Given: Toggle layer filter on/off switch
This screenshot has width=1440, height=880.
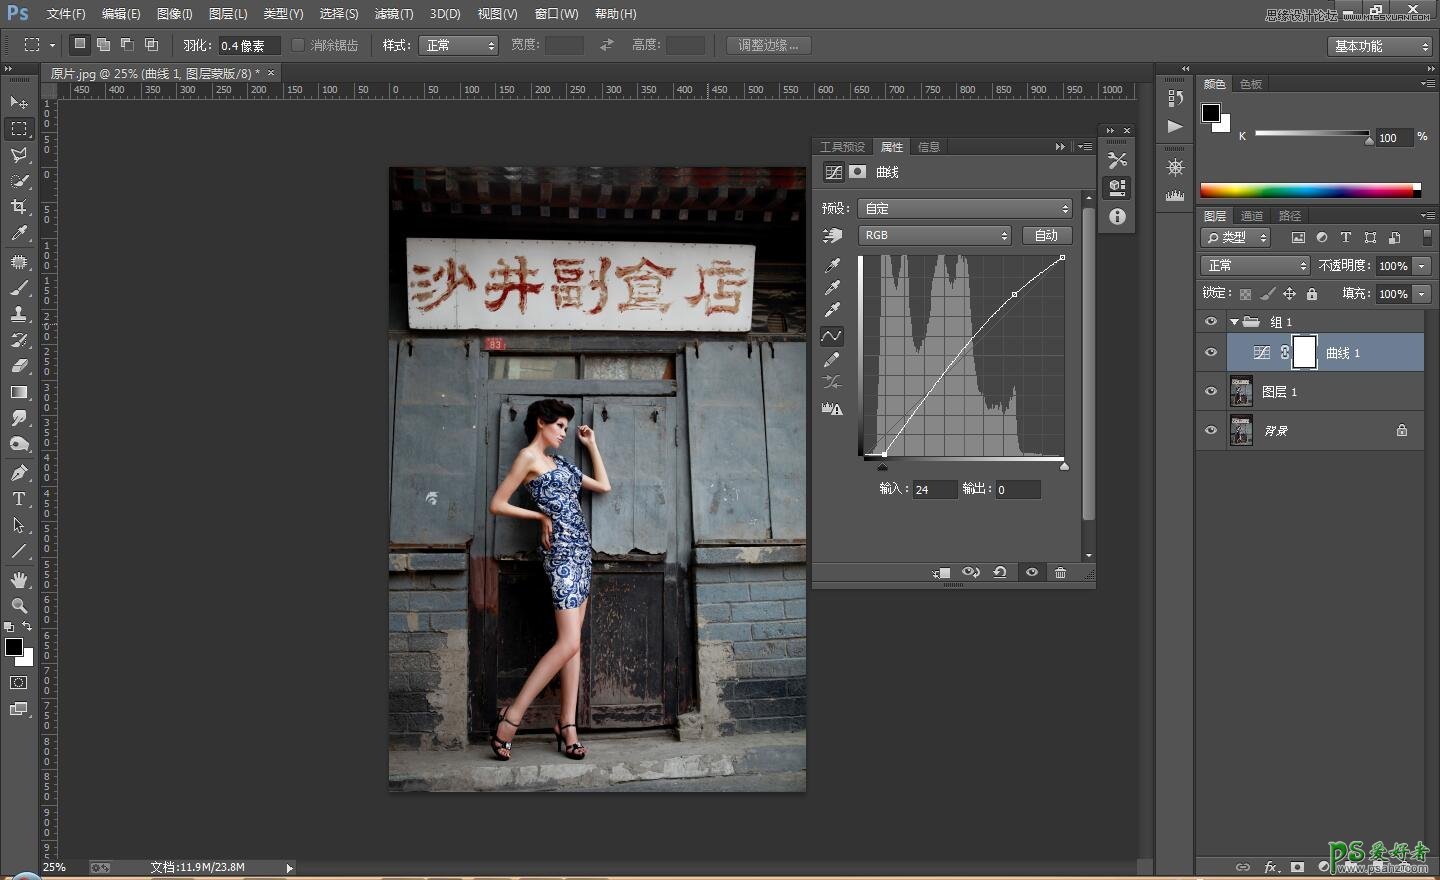Looking at the screenshot, I should pos(1427,238).
